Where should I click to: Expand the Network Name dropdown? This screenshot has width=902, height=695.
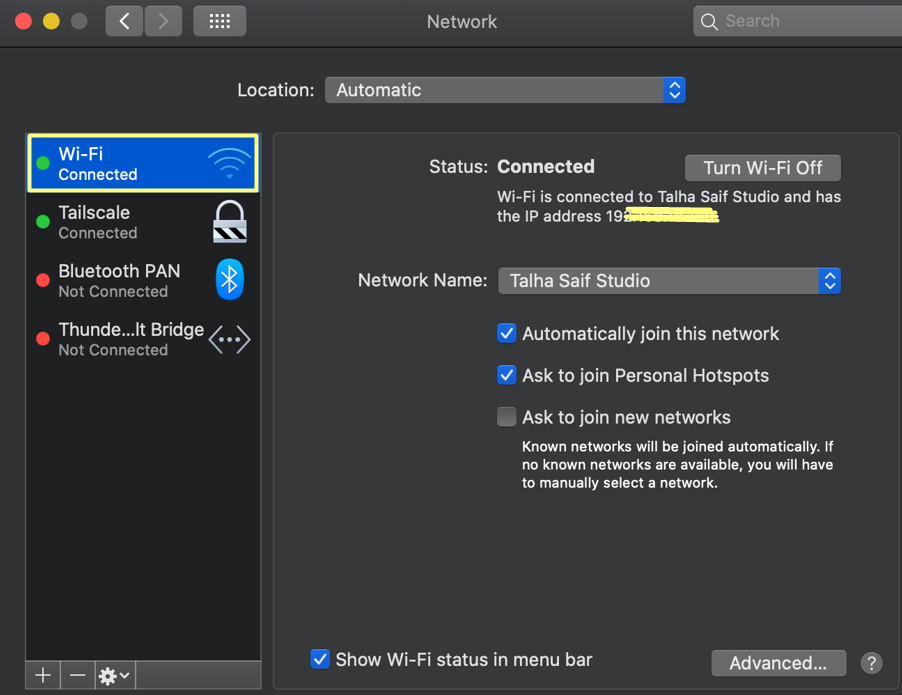(x=669, y=281)
